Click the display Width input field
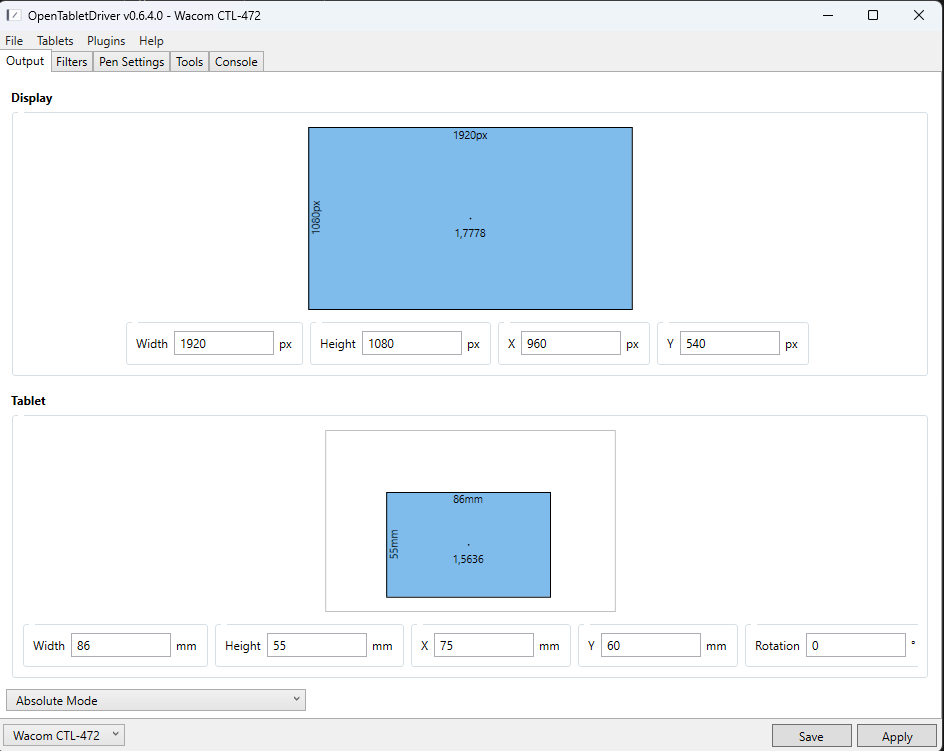The width and height of the screenshot is (944, 751). coord(224,344)
